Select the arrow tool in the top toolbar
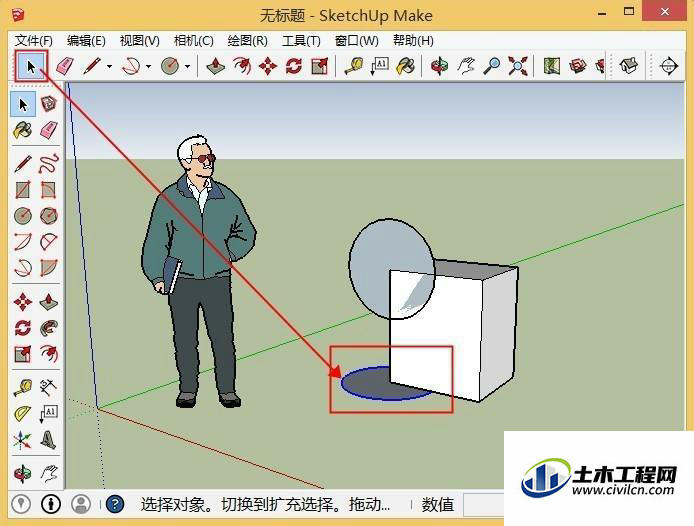The width and height of the screenshot is (694, 526). 31,66
